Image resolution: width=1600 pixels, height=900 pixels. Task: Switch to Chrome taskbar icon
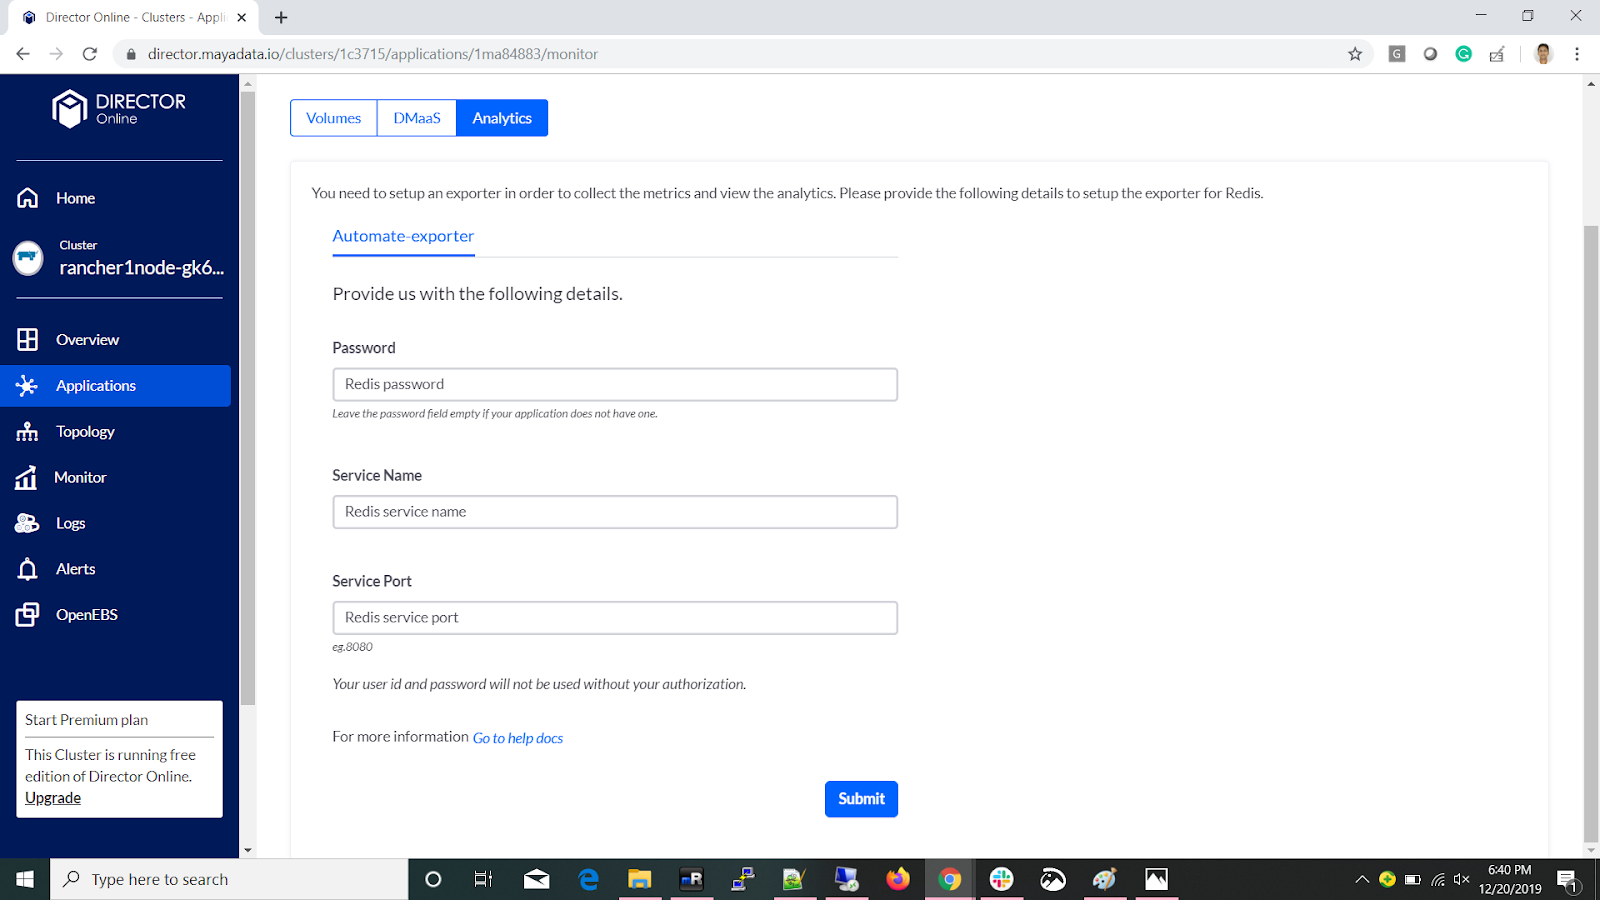(949, 879)
